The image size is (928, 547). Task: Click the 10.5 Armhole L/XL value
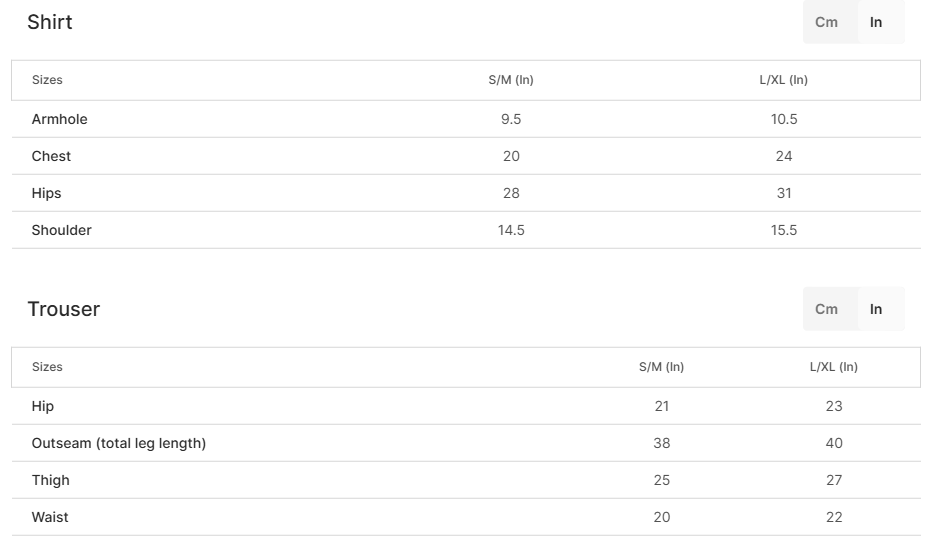(x=784, y=119)
